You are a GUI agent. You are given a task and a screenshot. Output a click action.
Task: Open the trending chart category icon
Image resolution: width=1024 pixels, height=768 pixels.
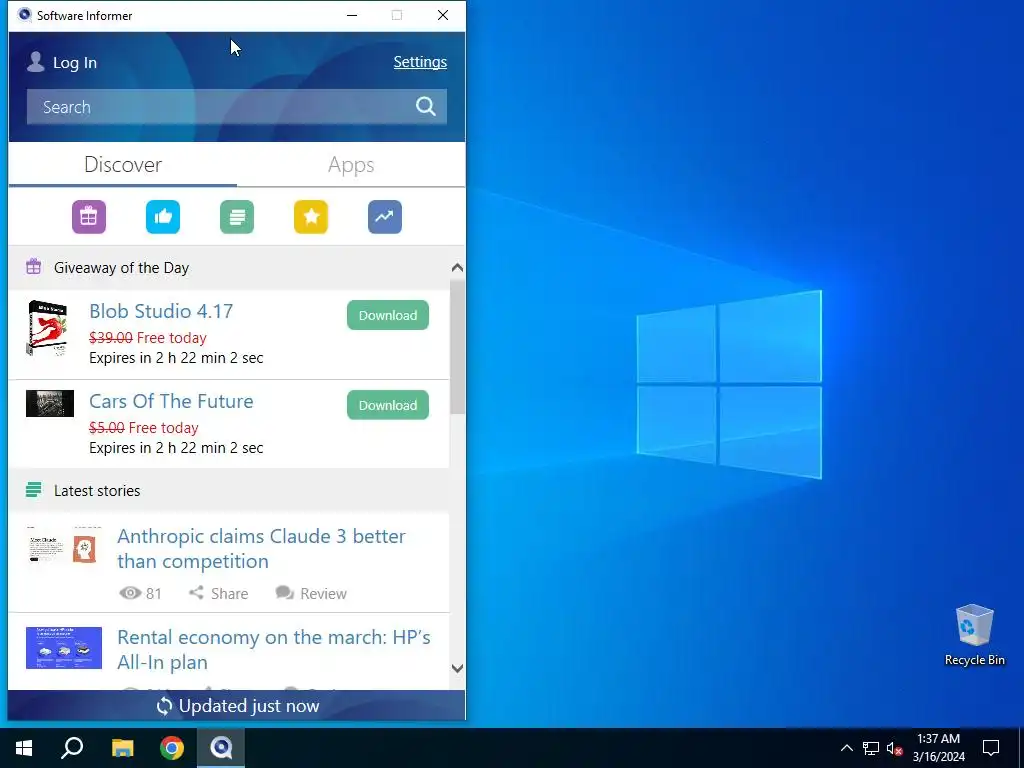pos(385,217)
